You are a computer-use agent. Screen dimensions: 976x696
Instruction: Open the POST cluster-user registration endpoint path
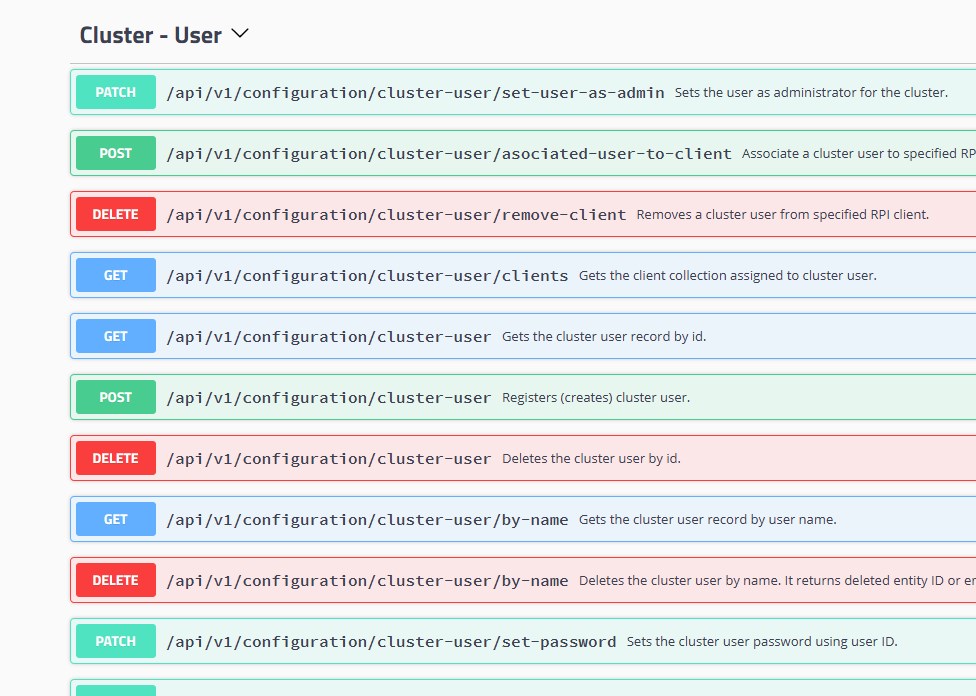point(330,397)
